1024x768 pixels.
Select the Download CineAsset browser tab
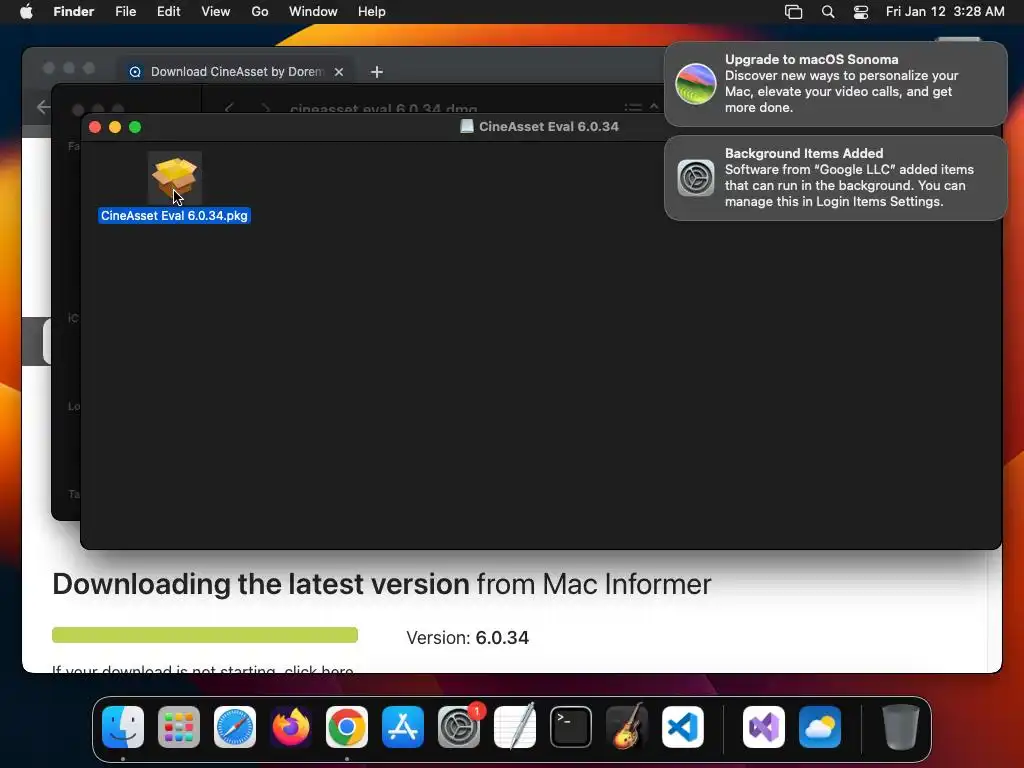click(236, 72)
